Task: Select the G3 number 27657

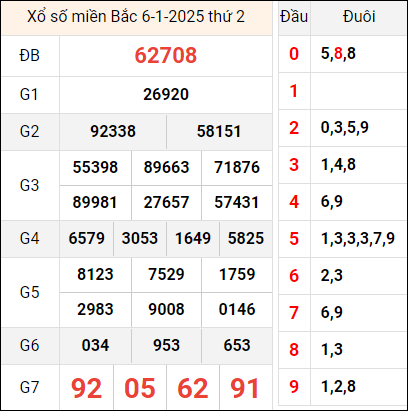Action: 166,203
